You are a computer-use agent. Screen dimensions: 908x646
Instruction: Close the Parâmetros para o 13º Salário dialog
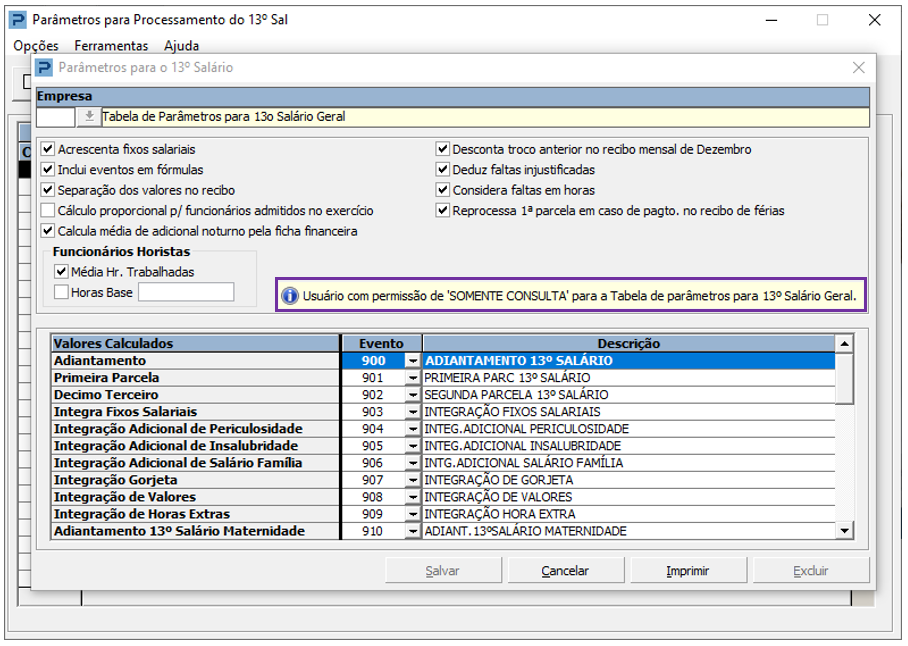point(858,67)
